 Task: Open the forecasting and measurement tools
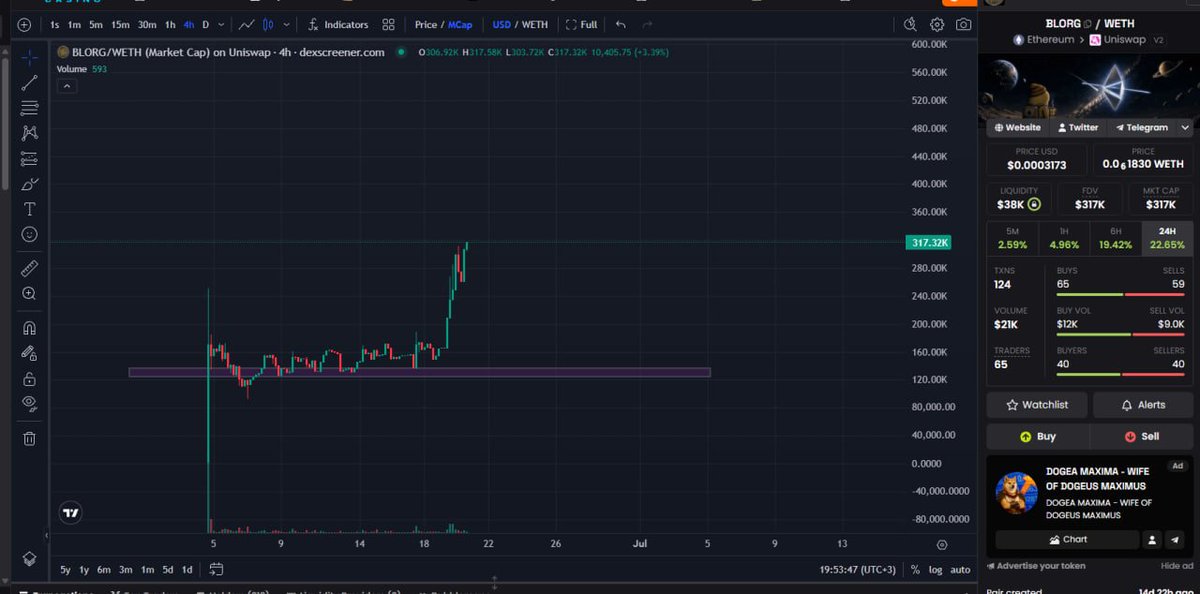(x=29, y=158)
